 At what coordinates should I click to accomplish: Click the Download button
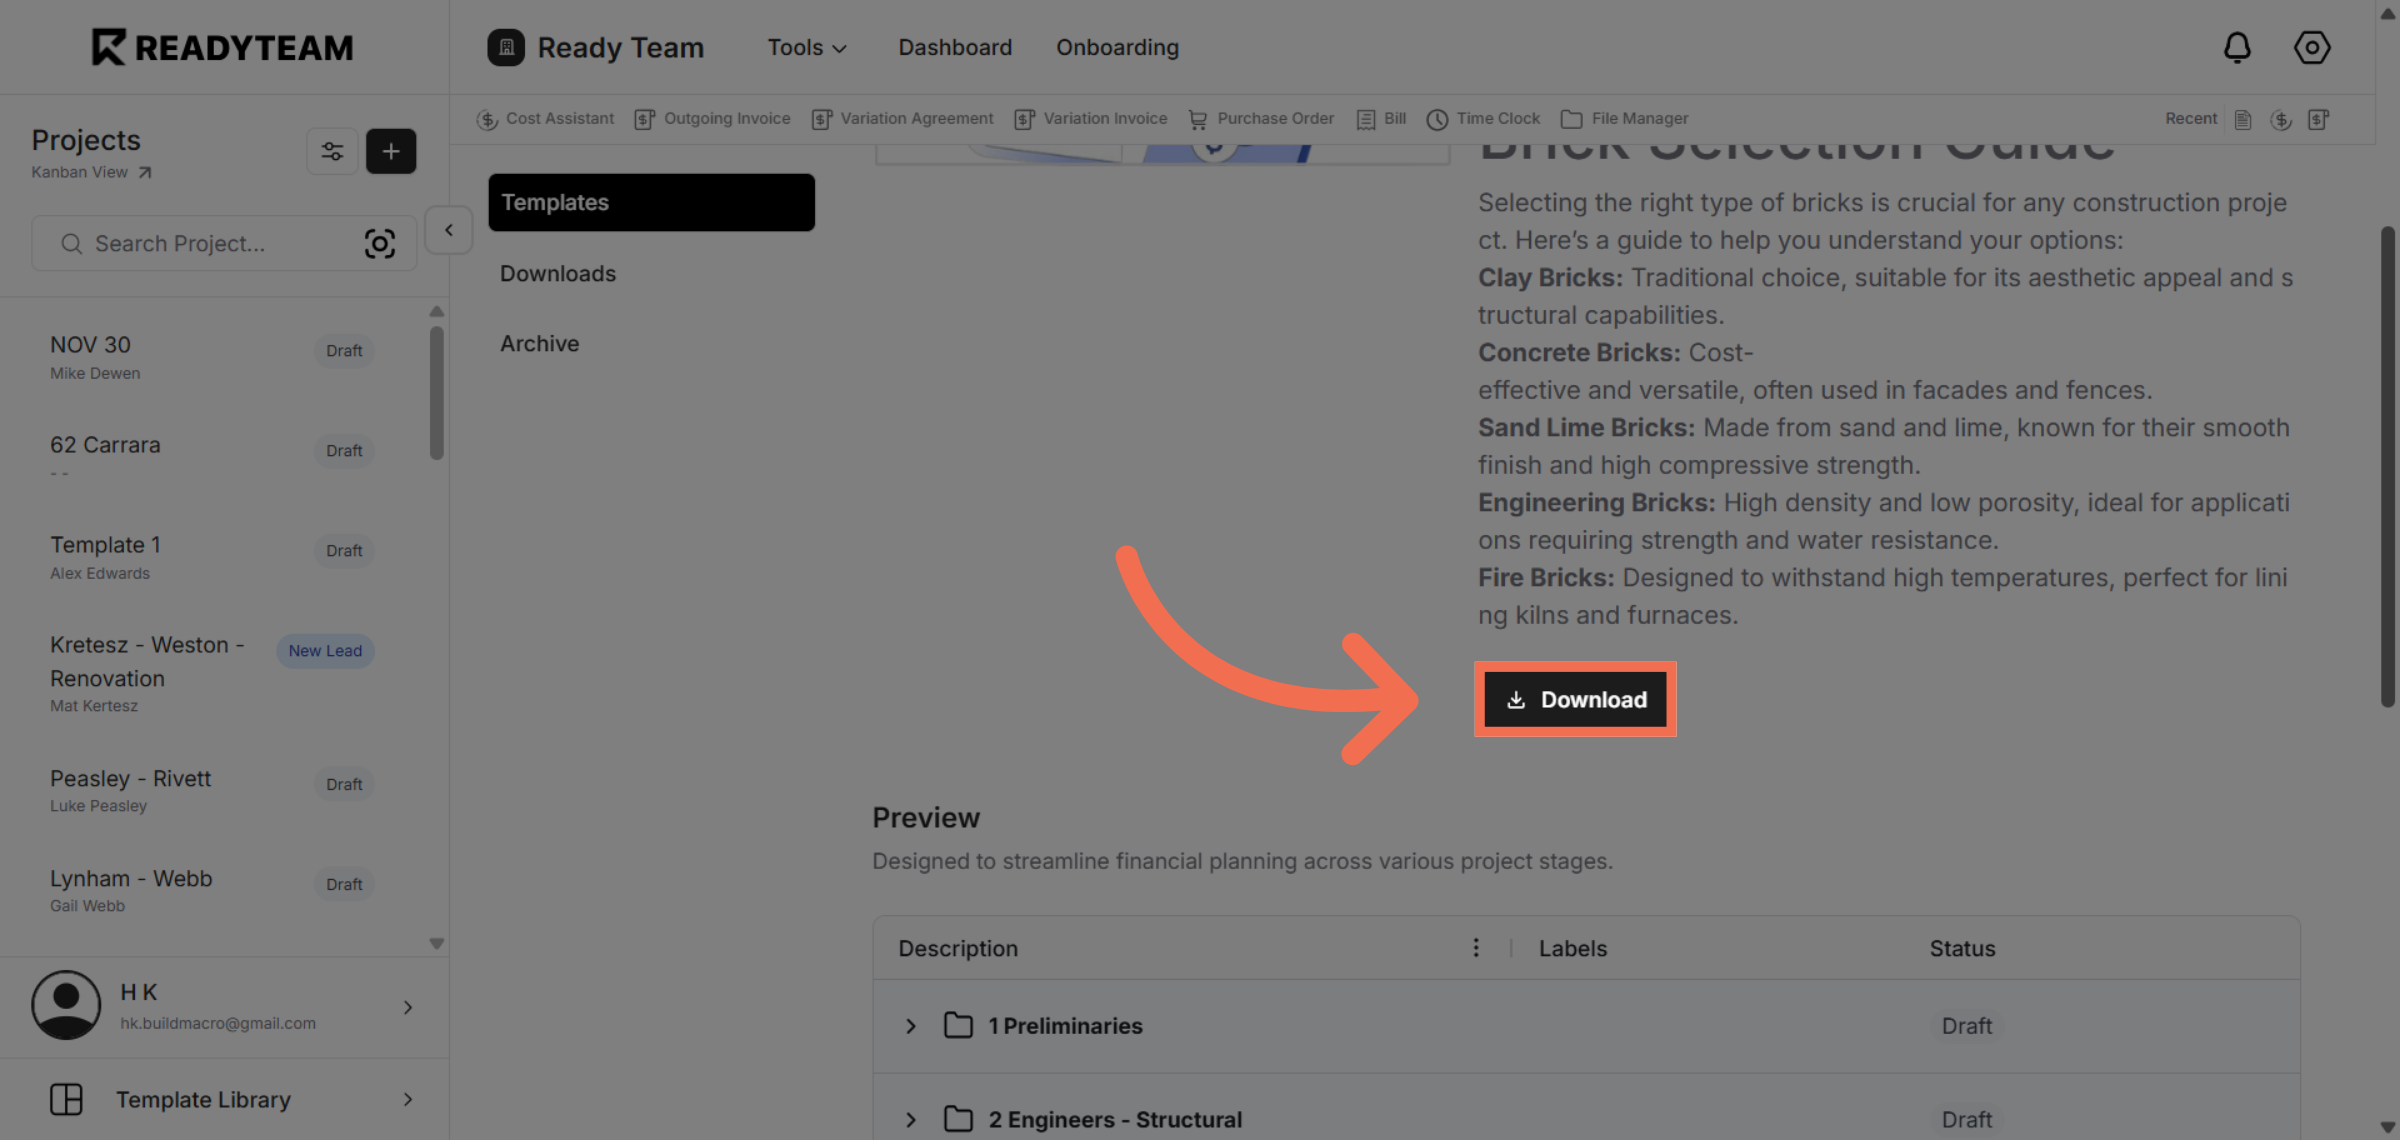1575,700
